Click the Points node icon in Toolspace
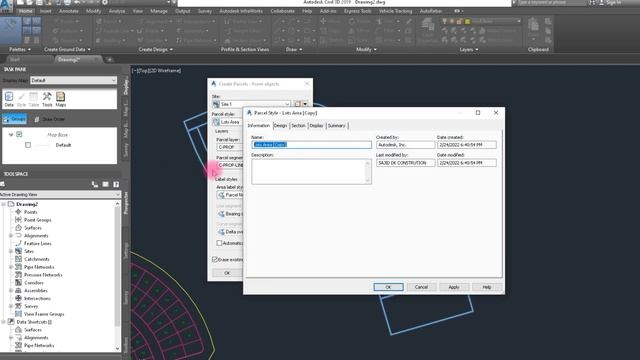This screenshot has height=360, width=640. pyautogui.click(x=18, y=212)
